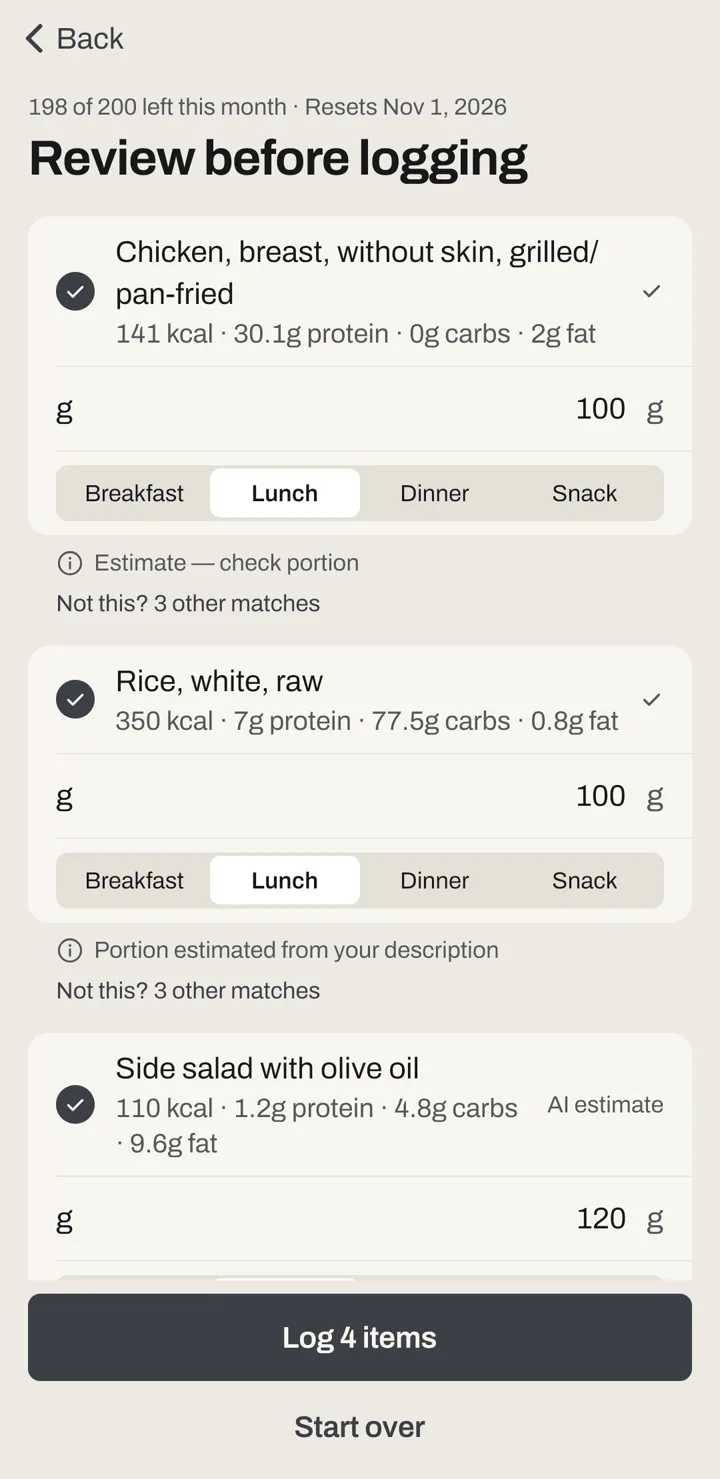Select Breakfast for the chicken item
Image resolution: width=720 pixels, height=1479 pixels.
point(134,493)
